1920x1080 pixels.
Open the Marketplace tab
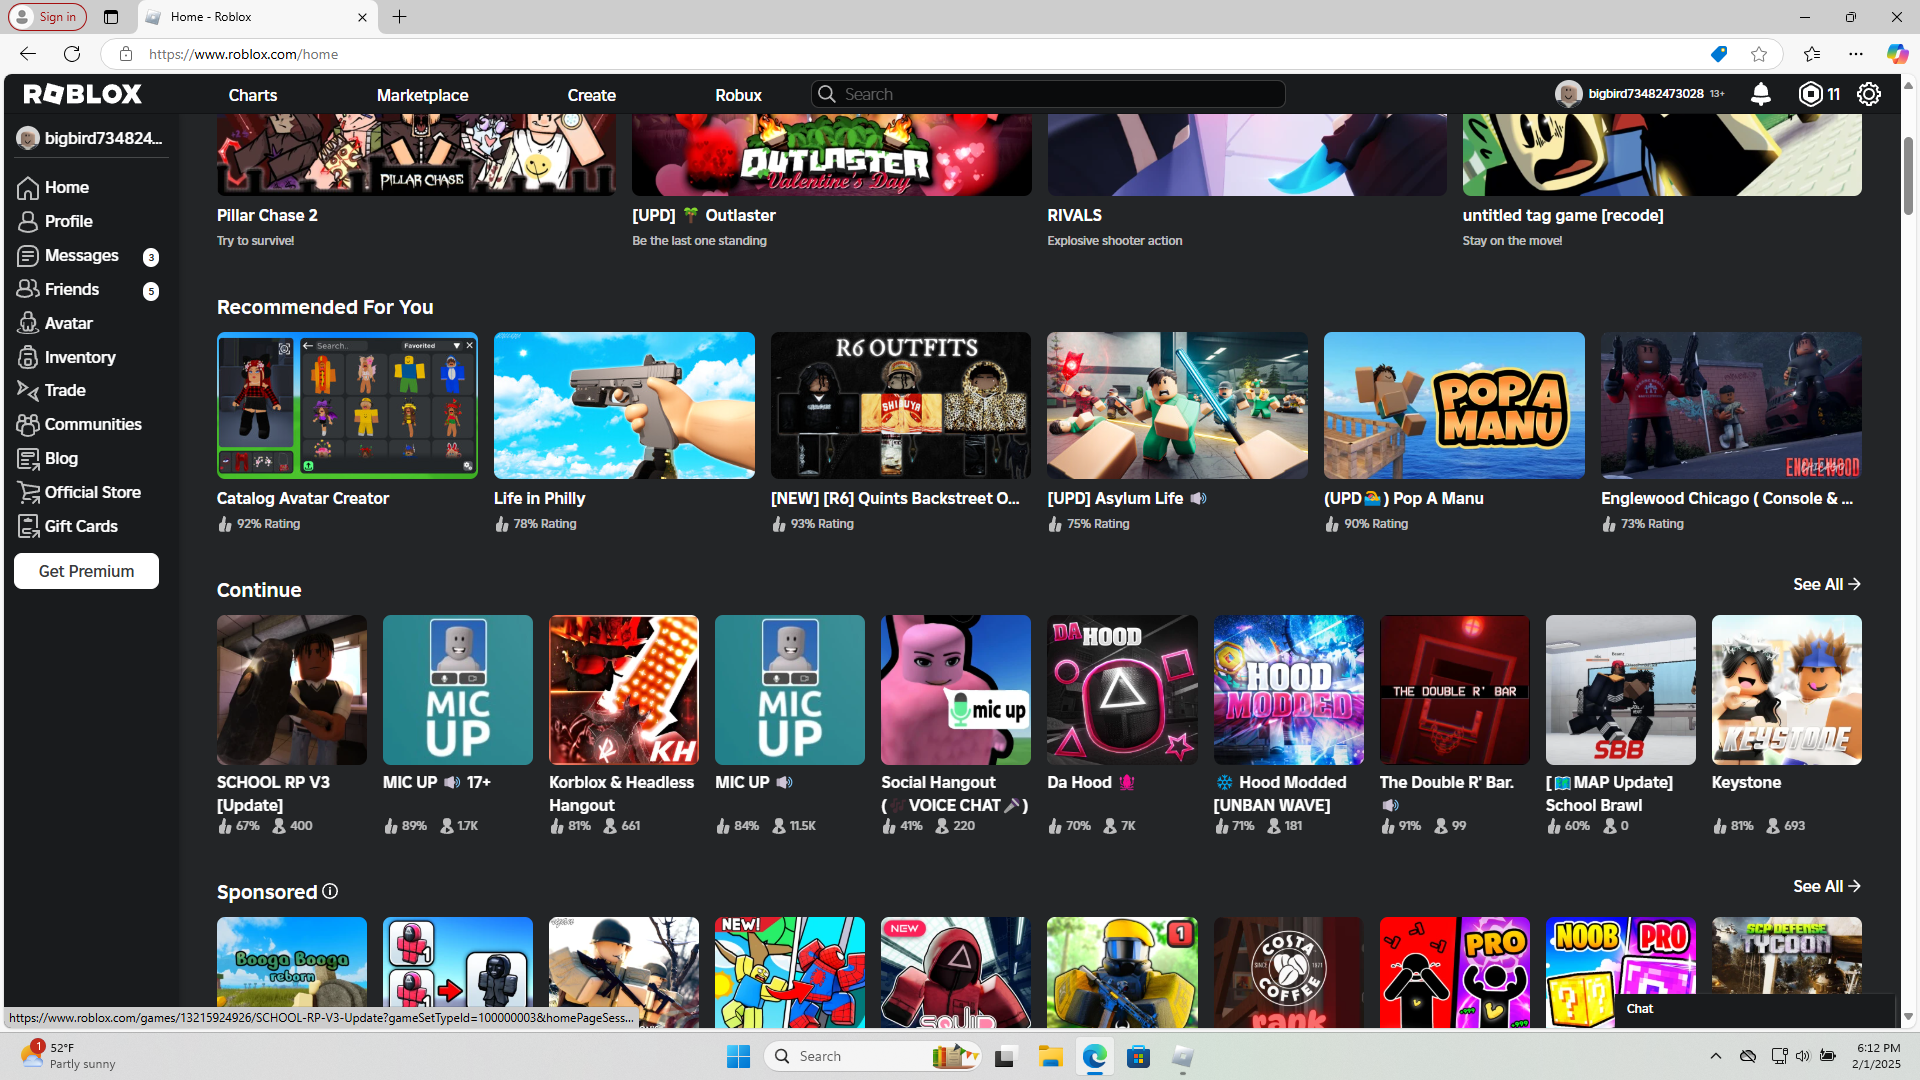tap(422, 95)
